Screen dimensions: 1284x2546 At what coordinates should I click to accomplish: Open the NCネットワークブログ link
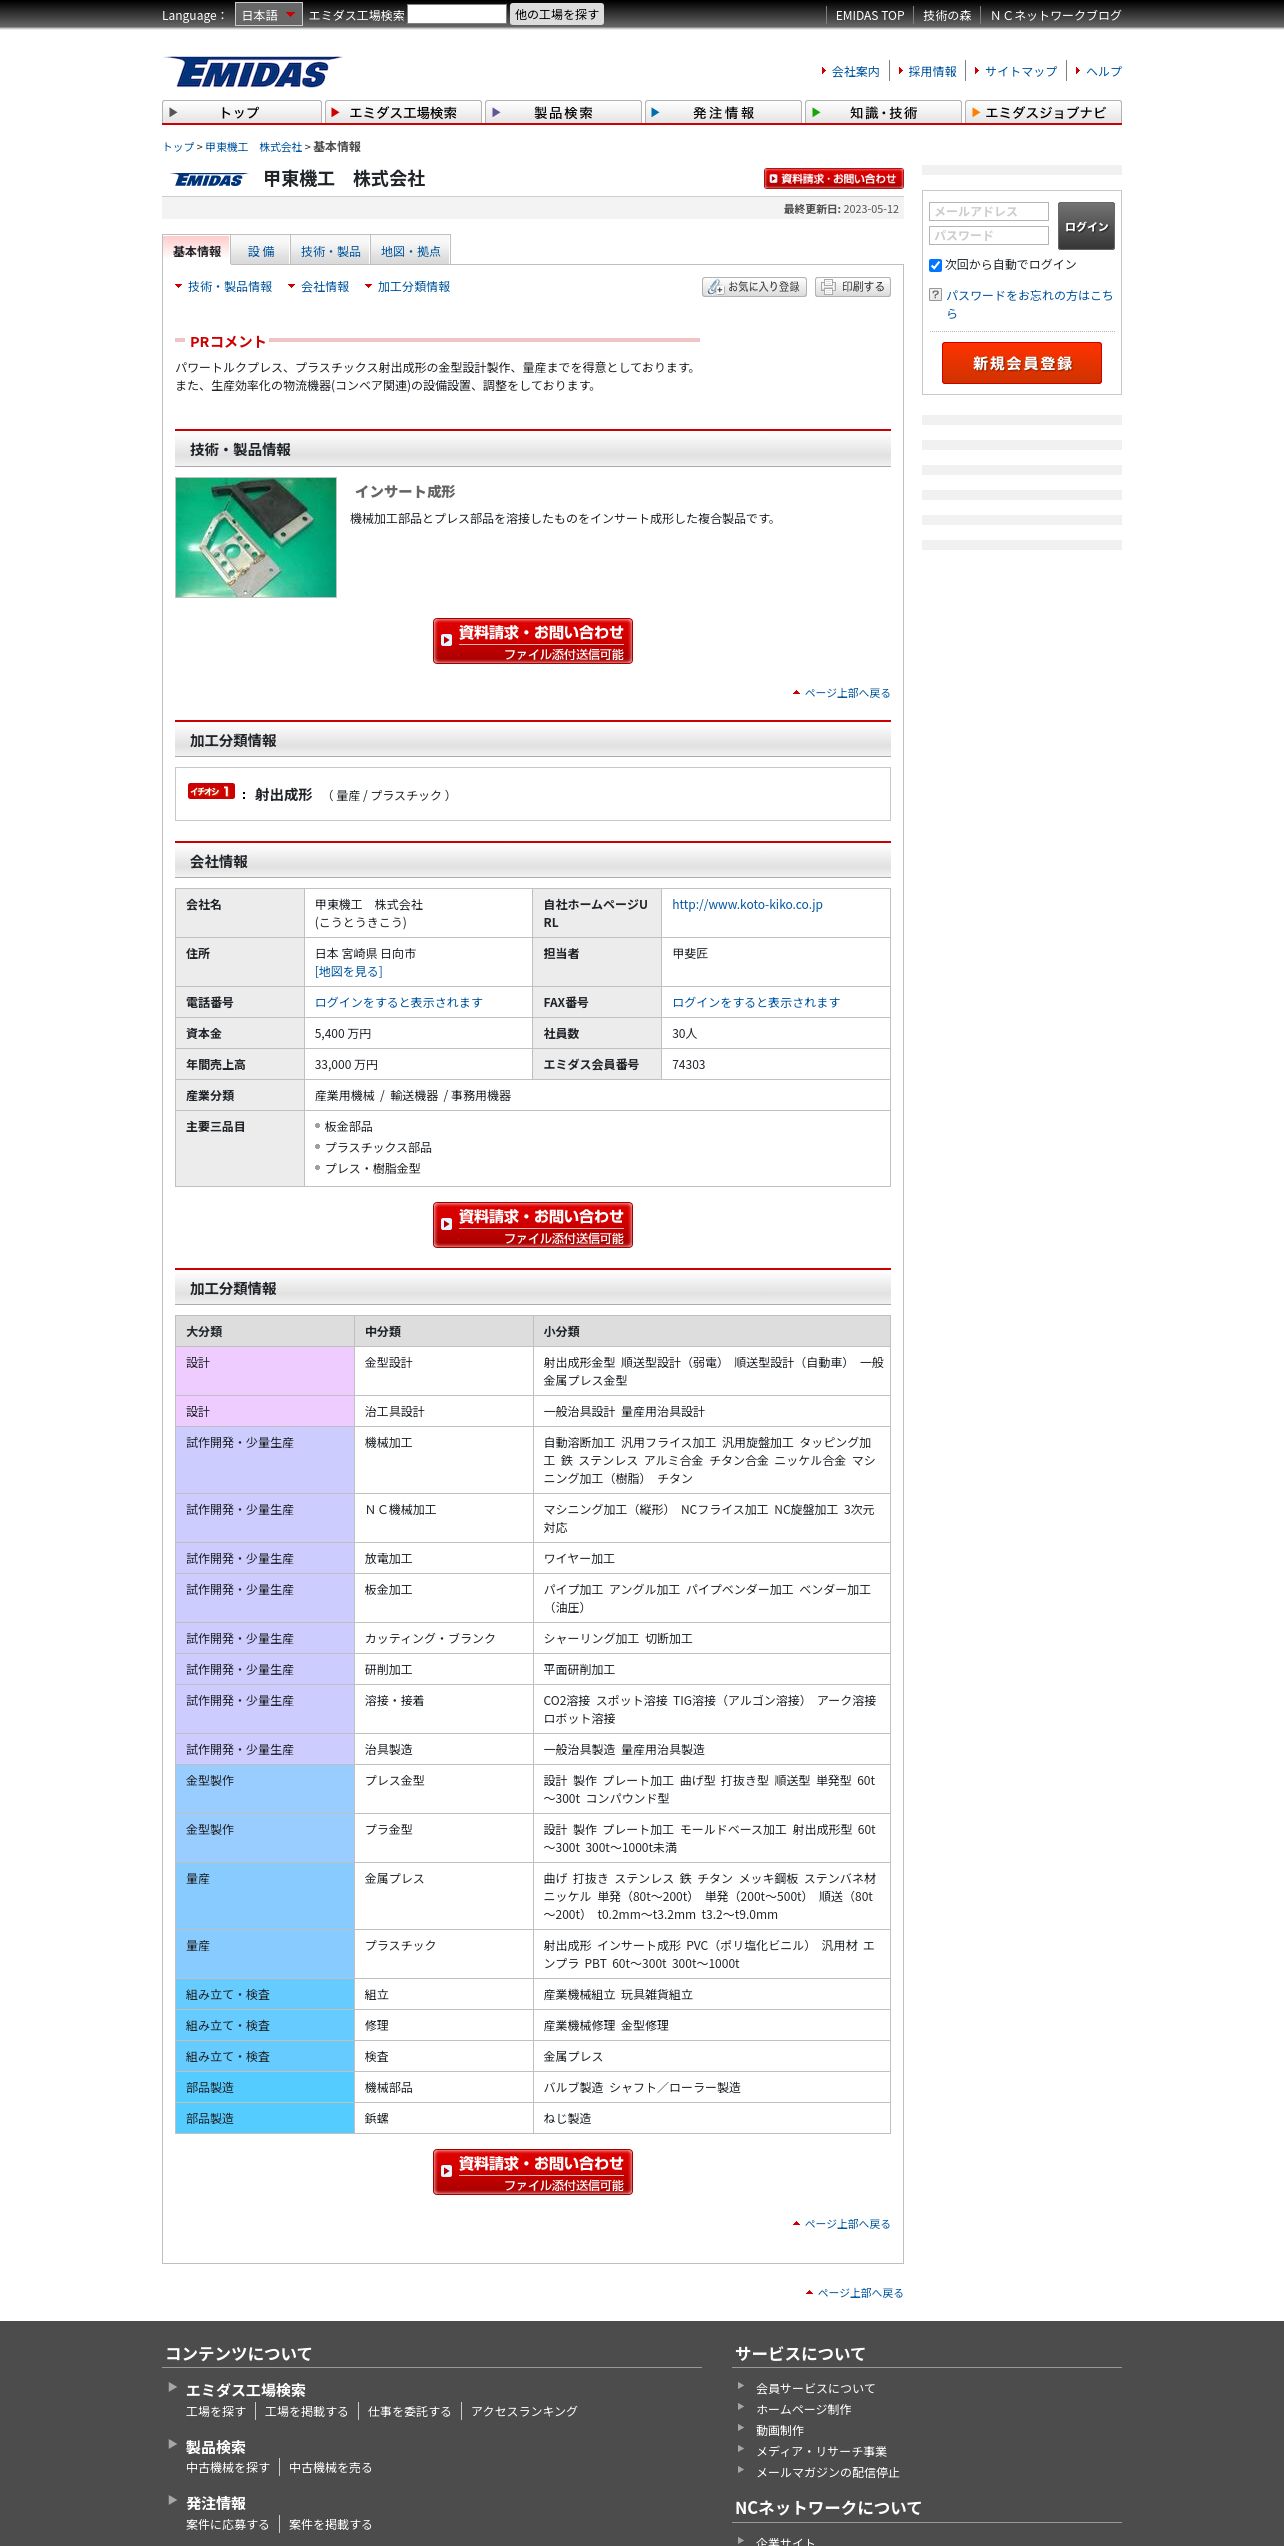coord(1055,15)
